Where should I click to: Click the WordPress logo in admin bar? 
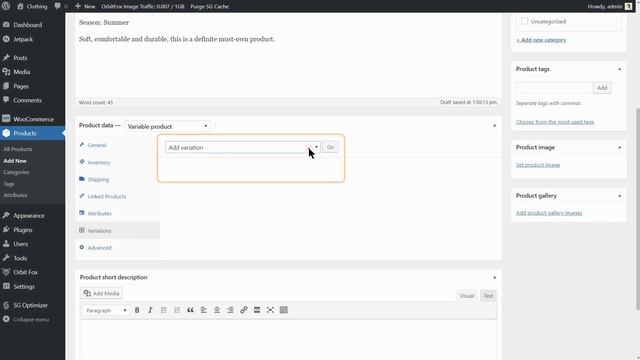pos(6,6)
